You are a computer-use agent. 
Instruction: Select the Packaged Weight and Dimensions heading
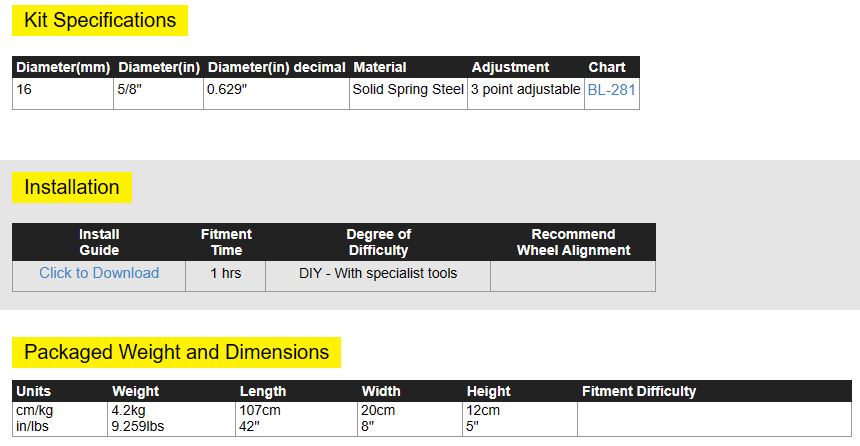pos(176,352)
